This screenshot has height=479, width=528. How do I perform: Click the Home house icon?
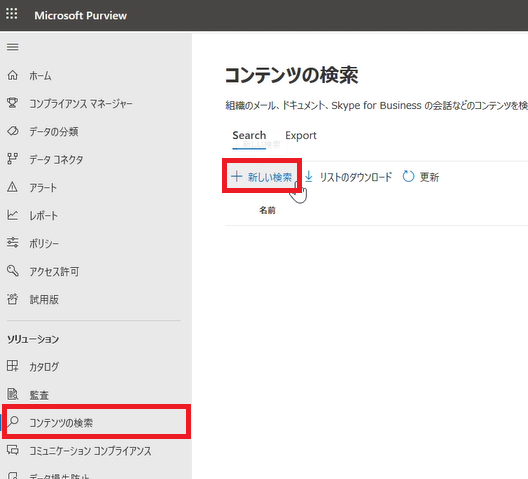(x=12, y=75)
